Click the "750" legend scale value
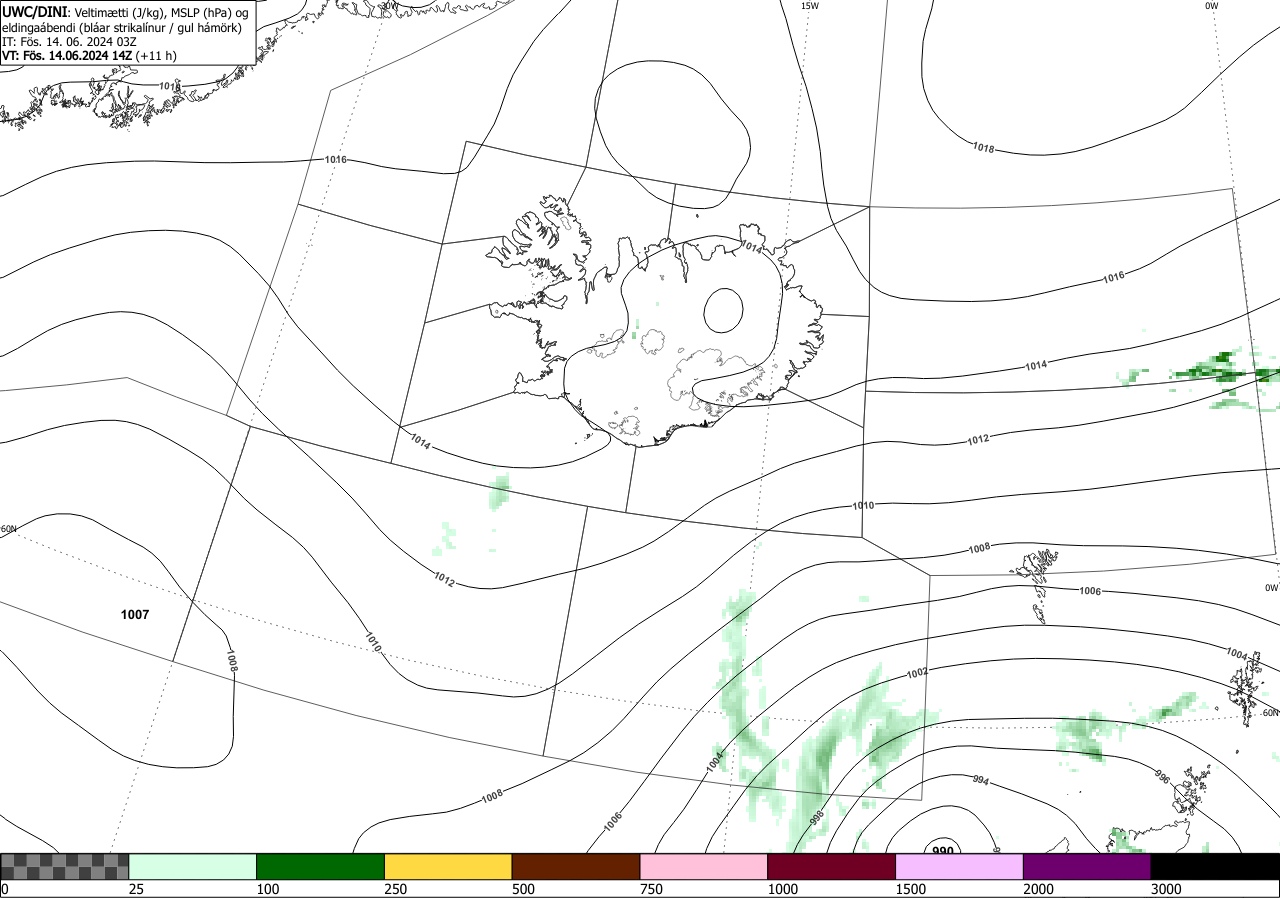The image size is (1280, 898). pos(651,889)
